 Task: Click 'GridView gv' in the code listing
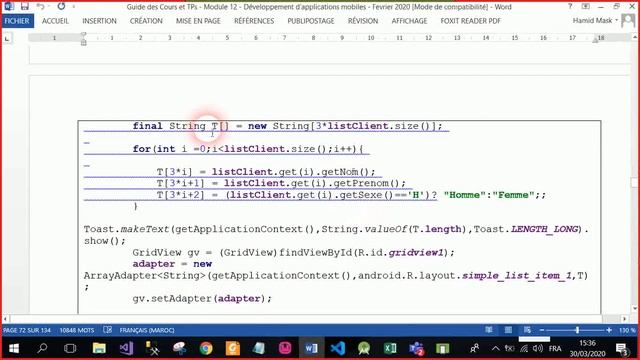(166, 252)
